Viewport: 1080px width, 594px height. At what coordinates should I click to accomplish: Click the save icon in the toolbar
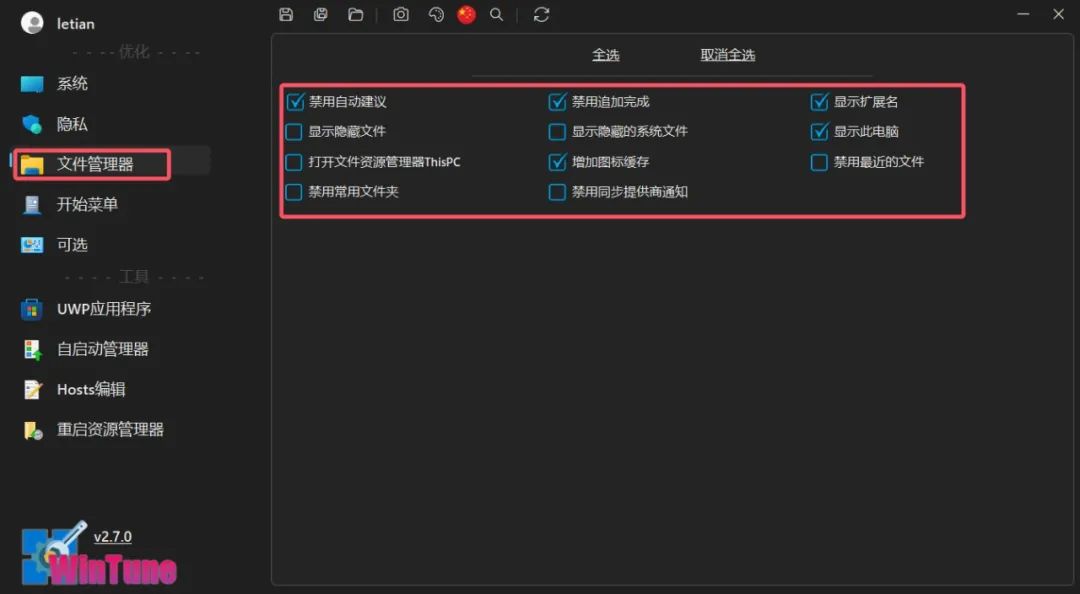[x=286, y=15]
